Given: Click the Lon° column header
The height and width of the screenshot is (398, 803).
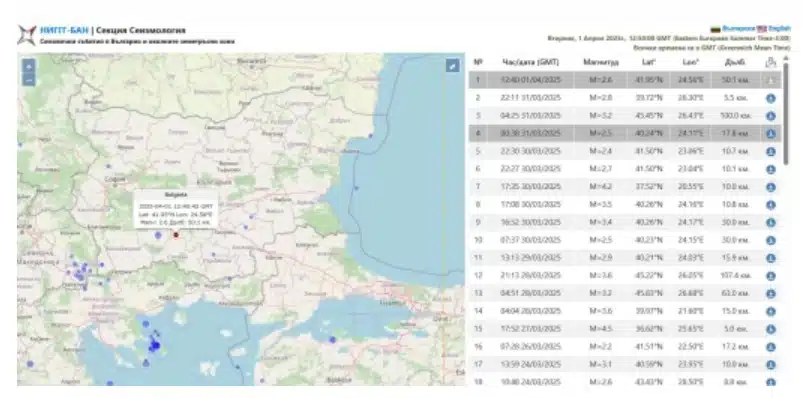Looking at the screenshot, I should 690,62.
